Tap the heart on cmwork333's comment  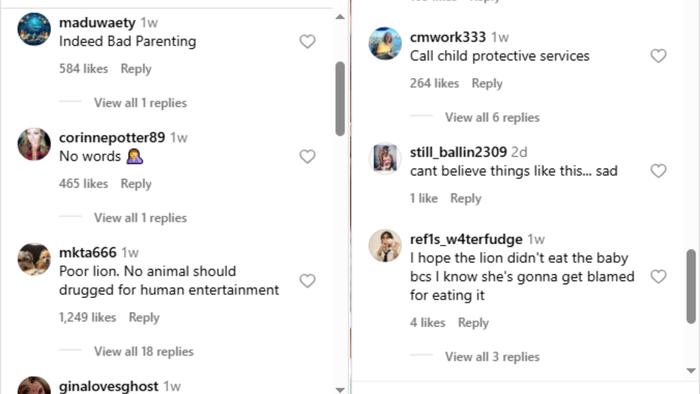tap(658, 56)
